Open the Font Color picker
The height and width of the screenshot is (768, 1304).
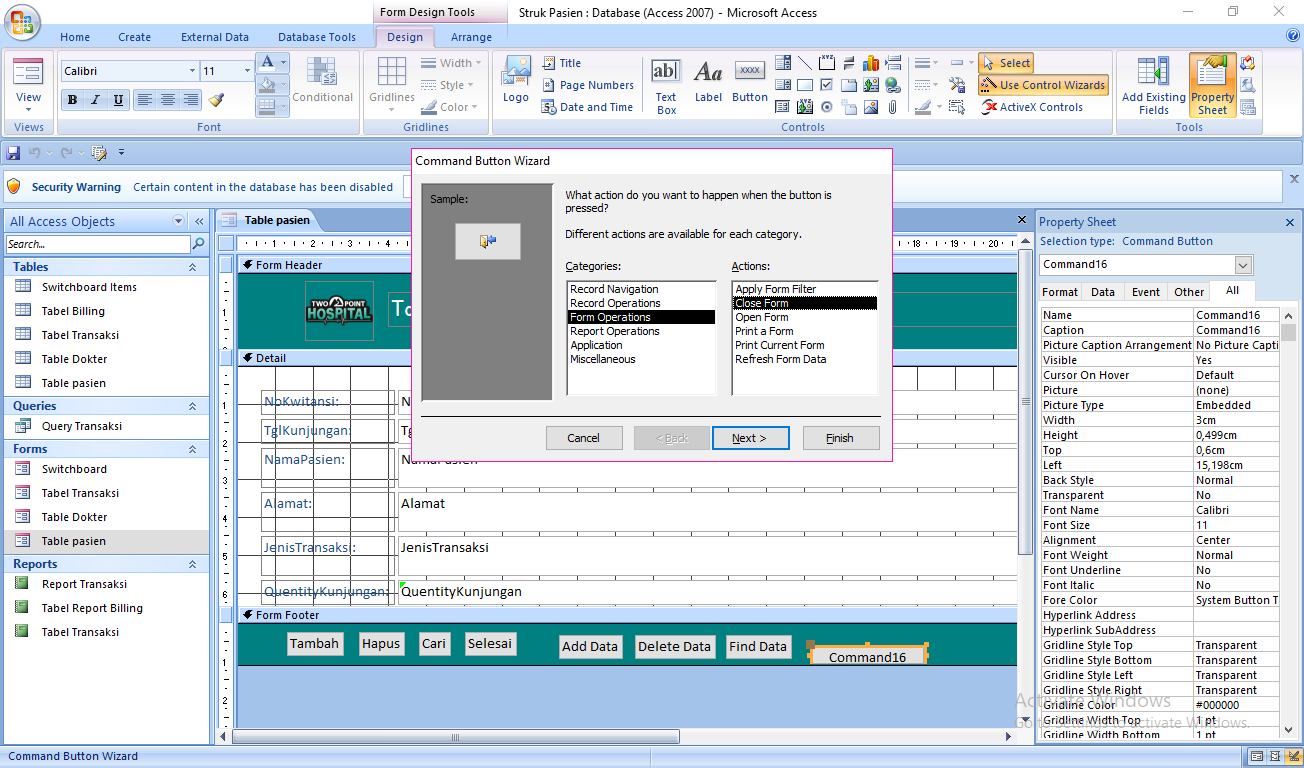click(283, 63)
